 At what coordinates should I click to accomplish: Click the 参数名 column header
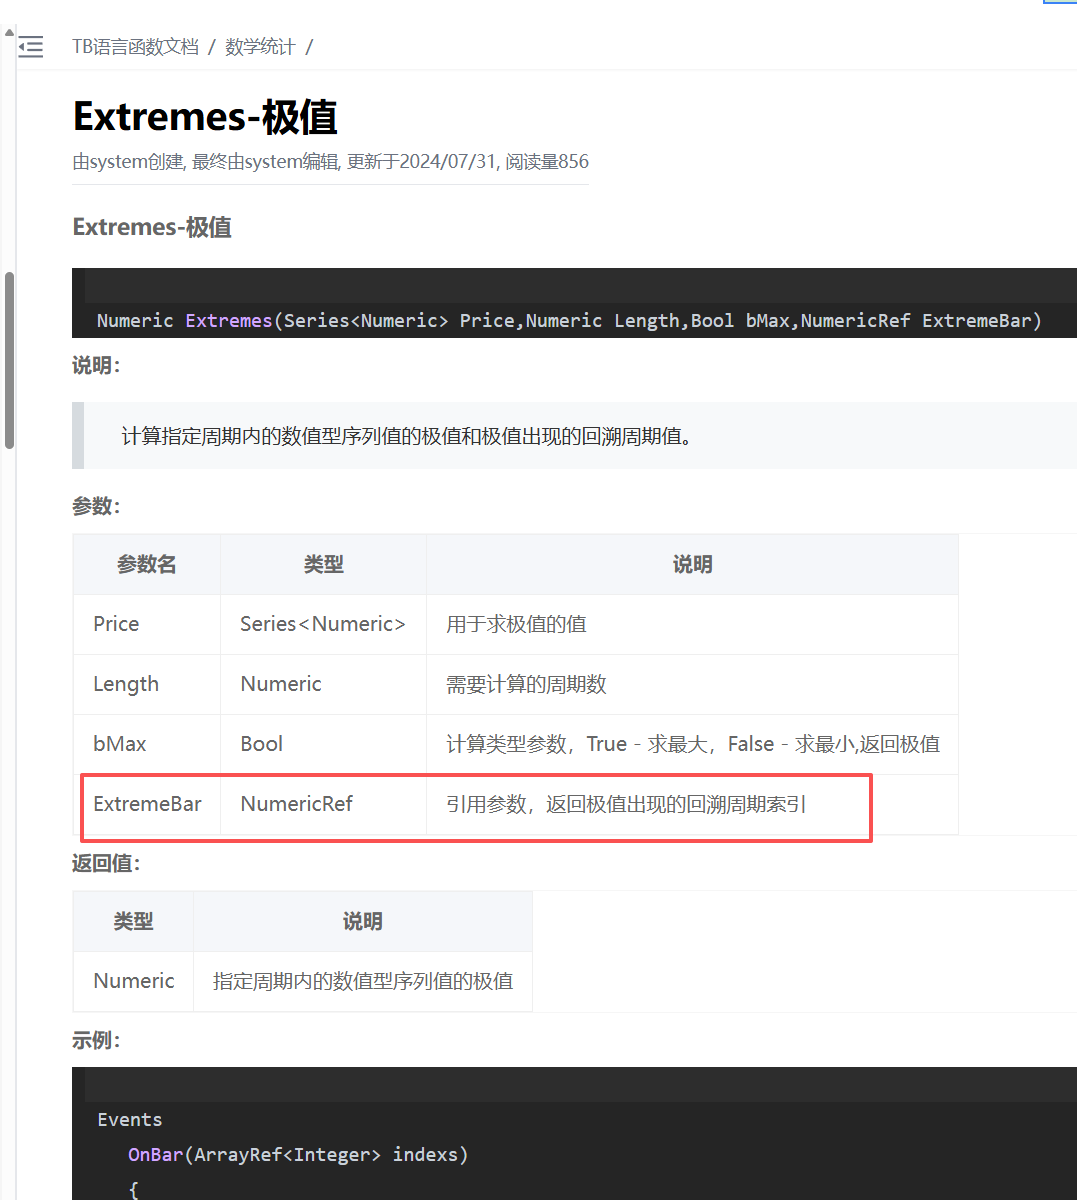click(147, 565)
